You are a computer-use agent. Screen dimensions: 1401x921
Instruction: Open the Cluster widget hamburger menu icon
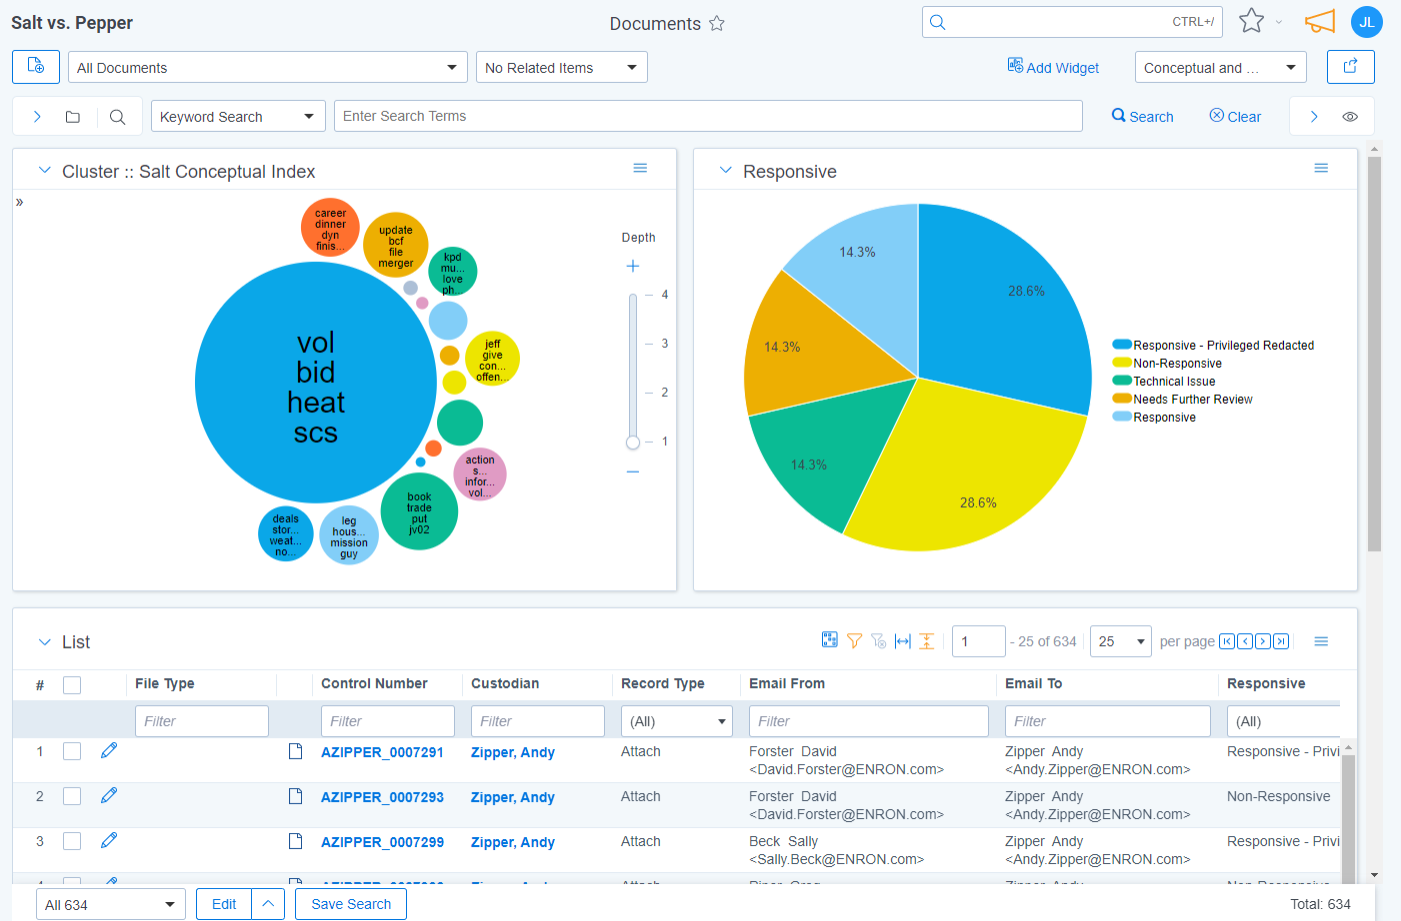(640, 168)
